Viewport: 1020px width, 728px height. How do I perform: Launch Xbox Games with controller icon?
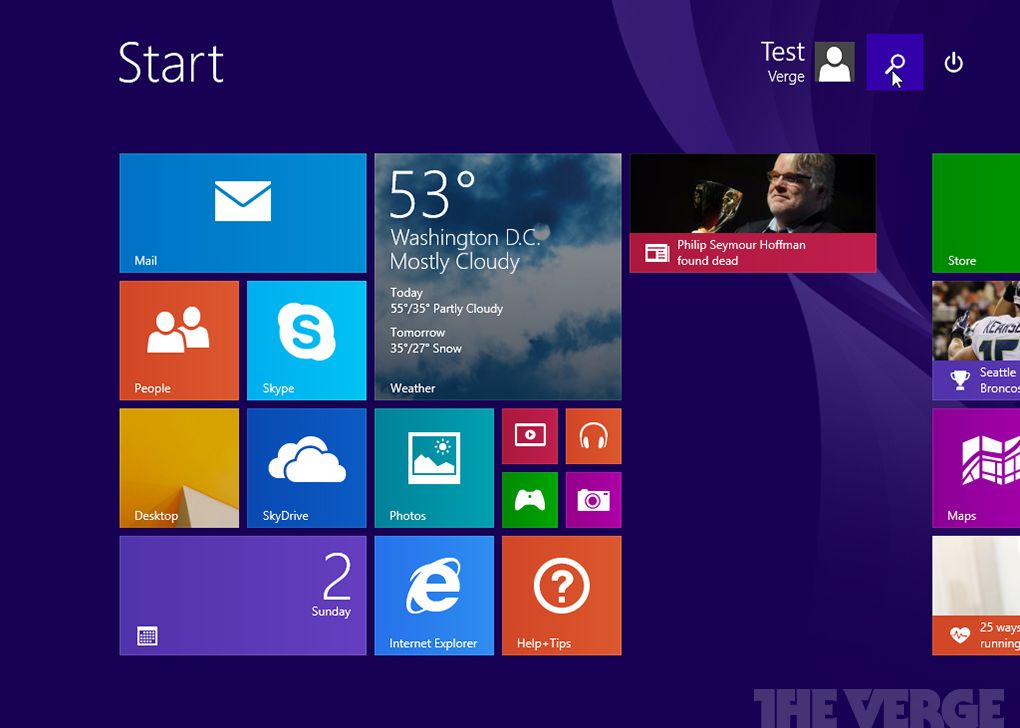[x=529, y=500]
